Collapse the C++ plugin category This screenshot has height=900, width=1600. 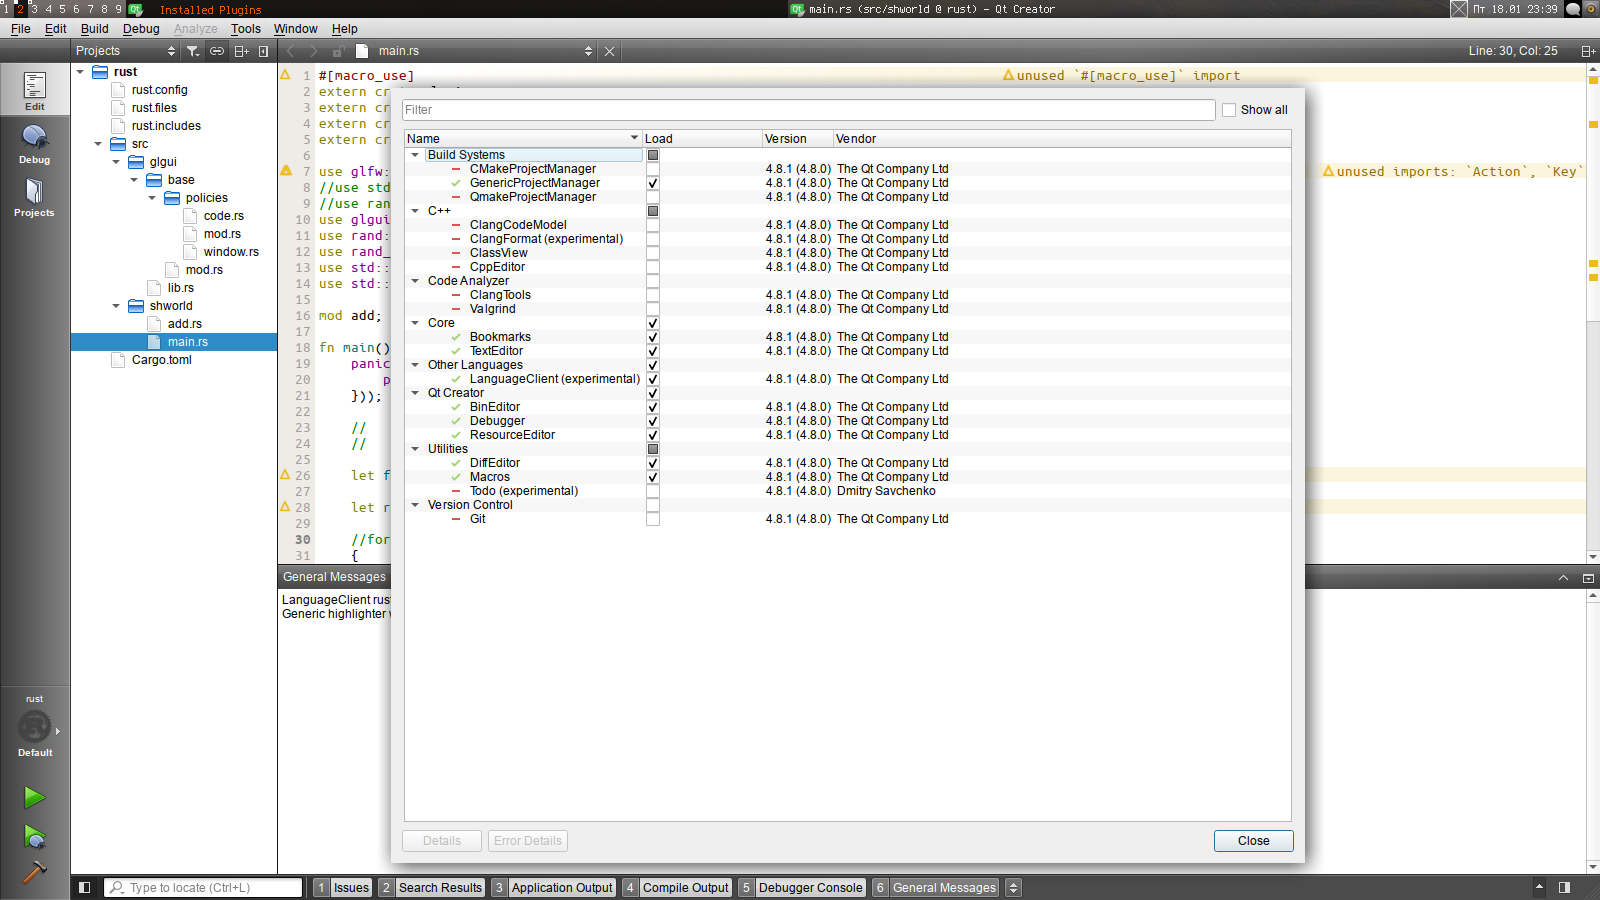[x=415, y=211]
